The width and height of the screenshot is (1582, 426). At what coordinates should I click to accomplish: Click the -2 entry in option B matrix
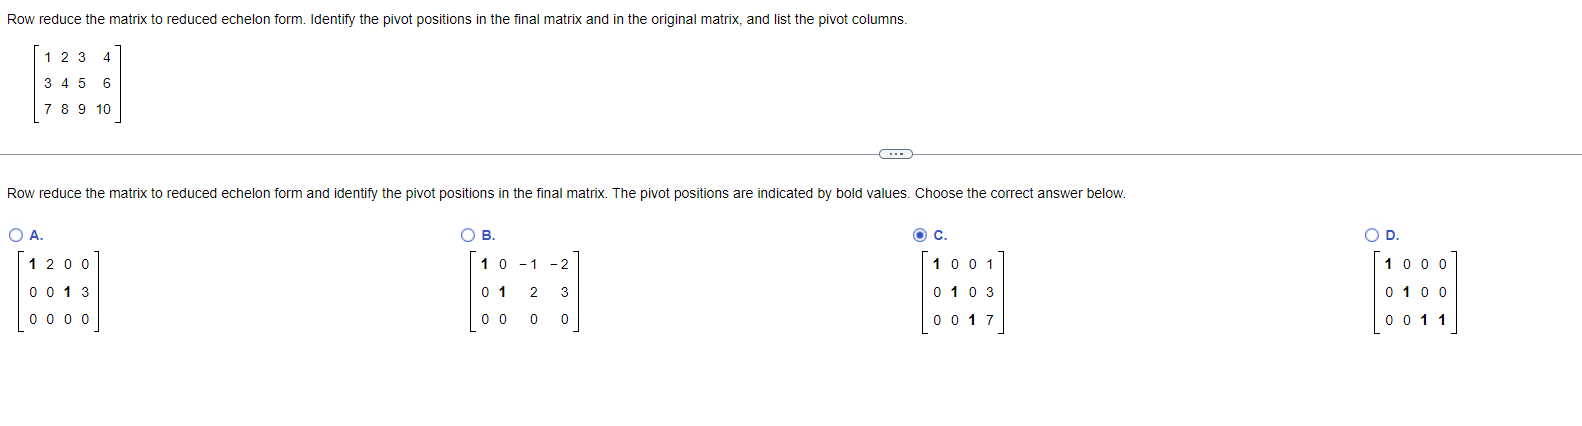click(x=560, y=264)
